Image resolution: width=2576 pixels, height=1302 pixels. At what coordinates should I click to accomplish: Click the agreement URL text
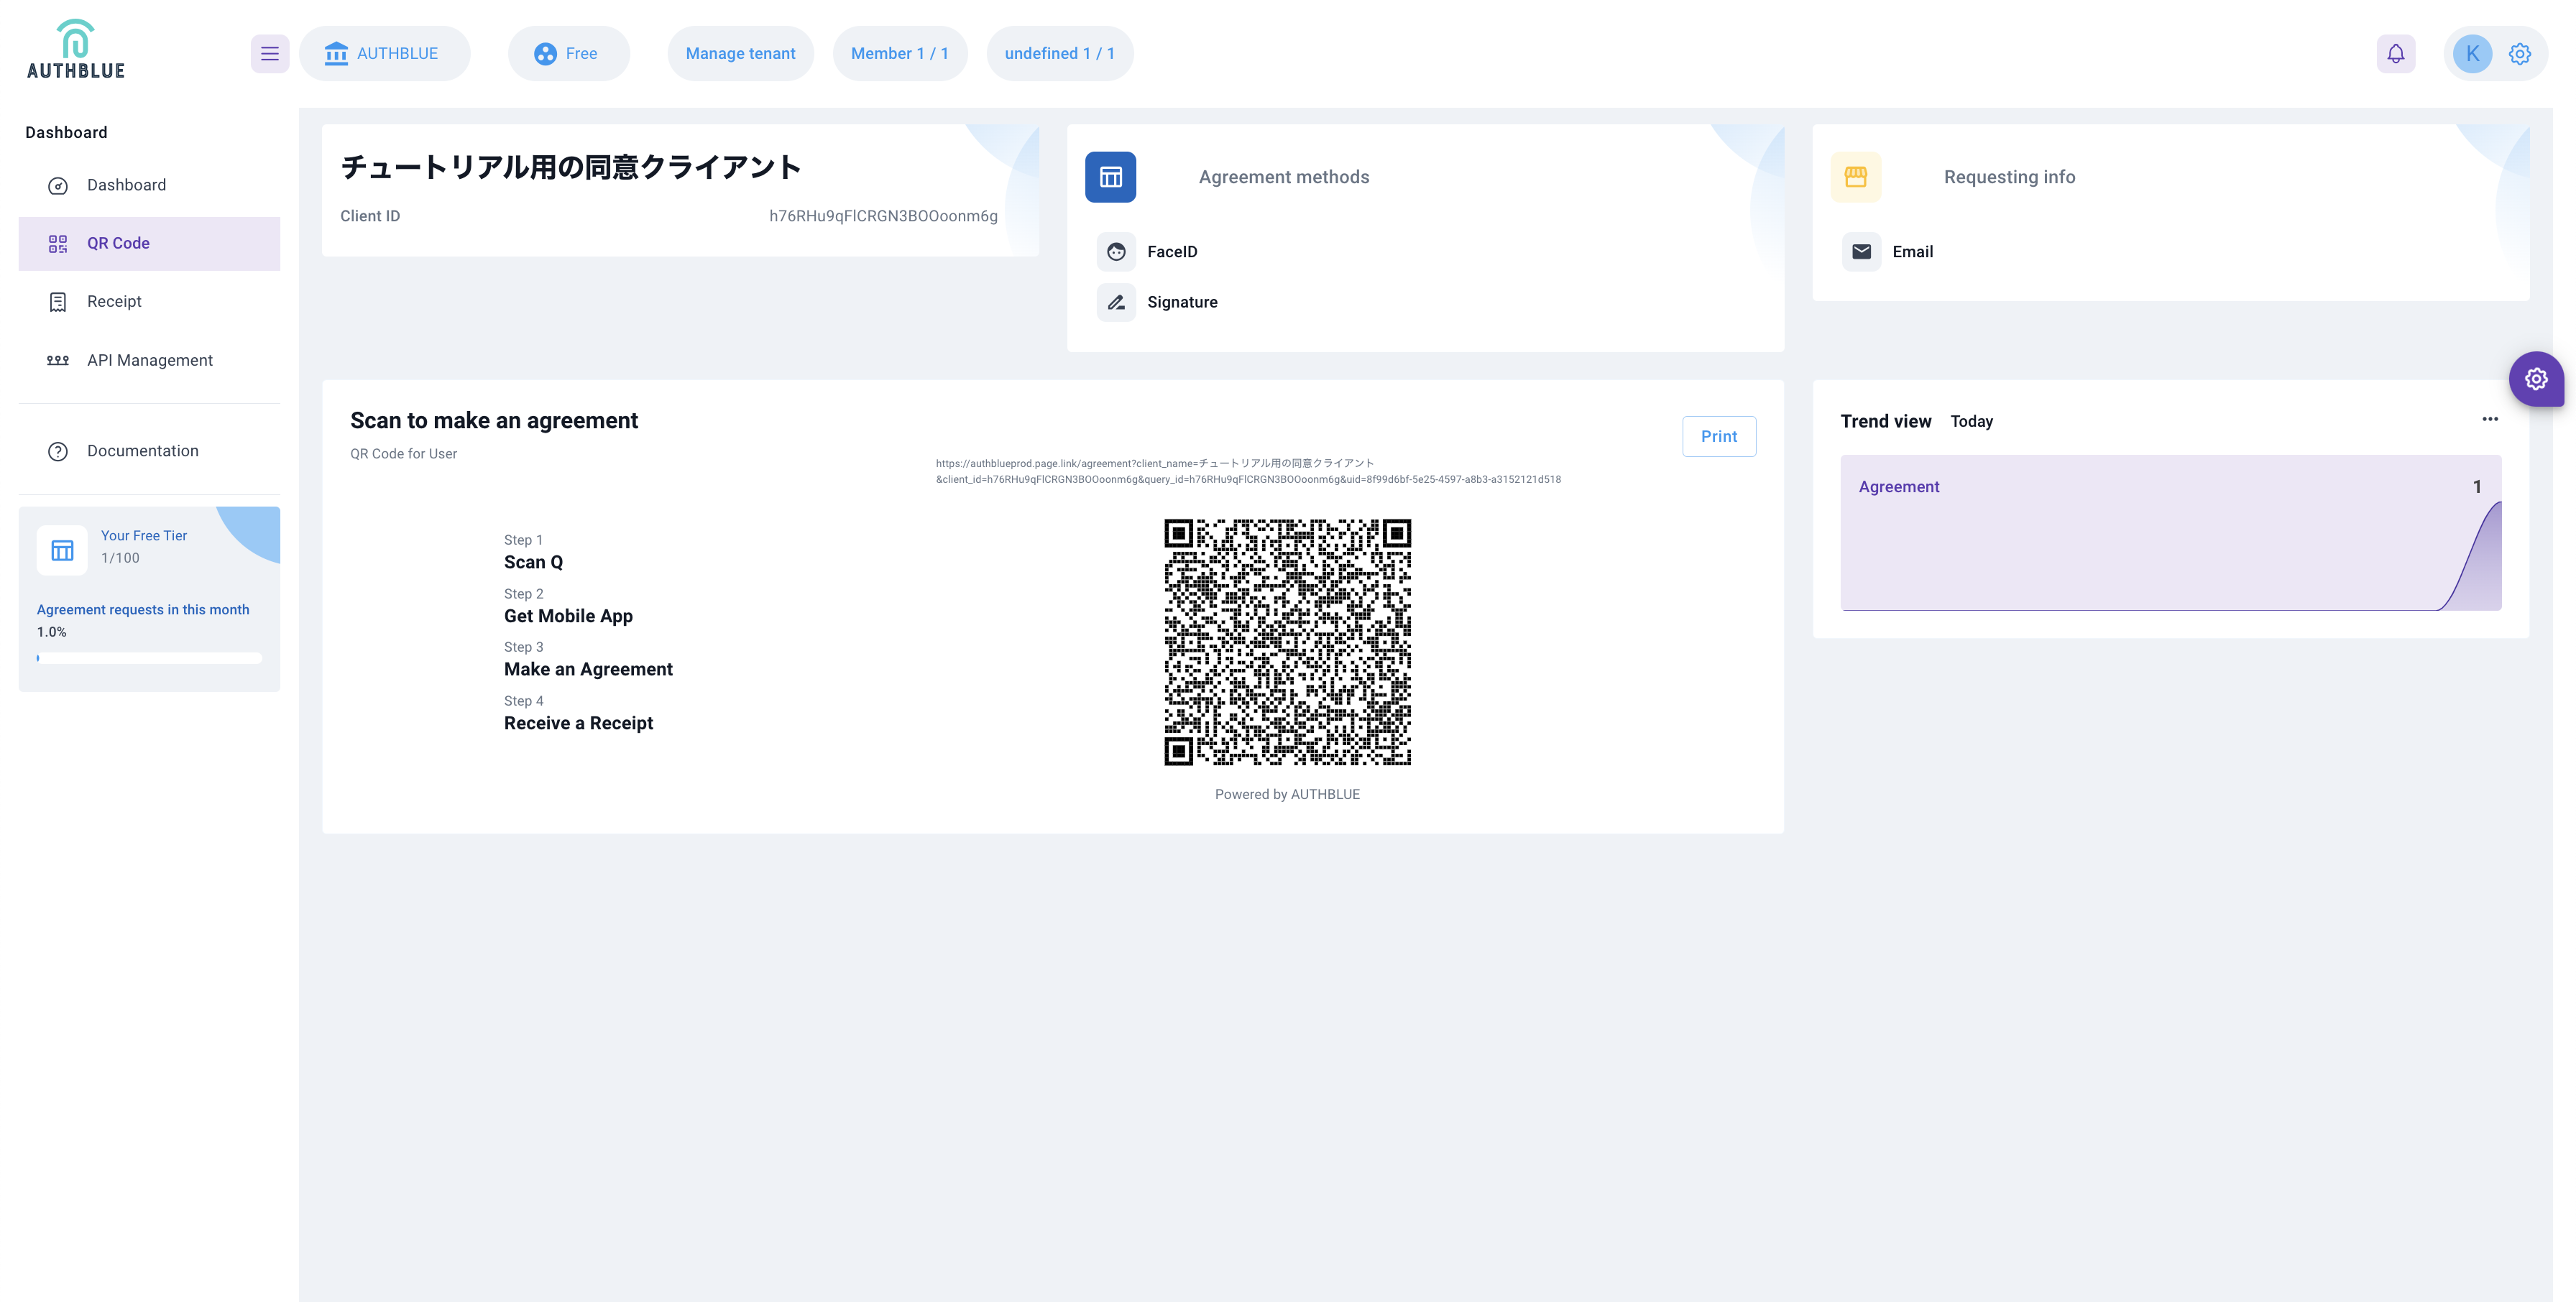tap(1248, 471)
